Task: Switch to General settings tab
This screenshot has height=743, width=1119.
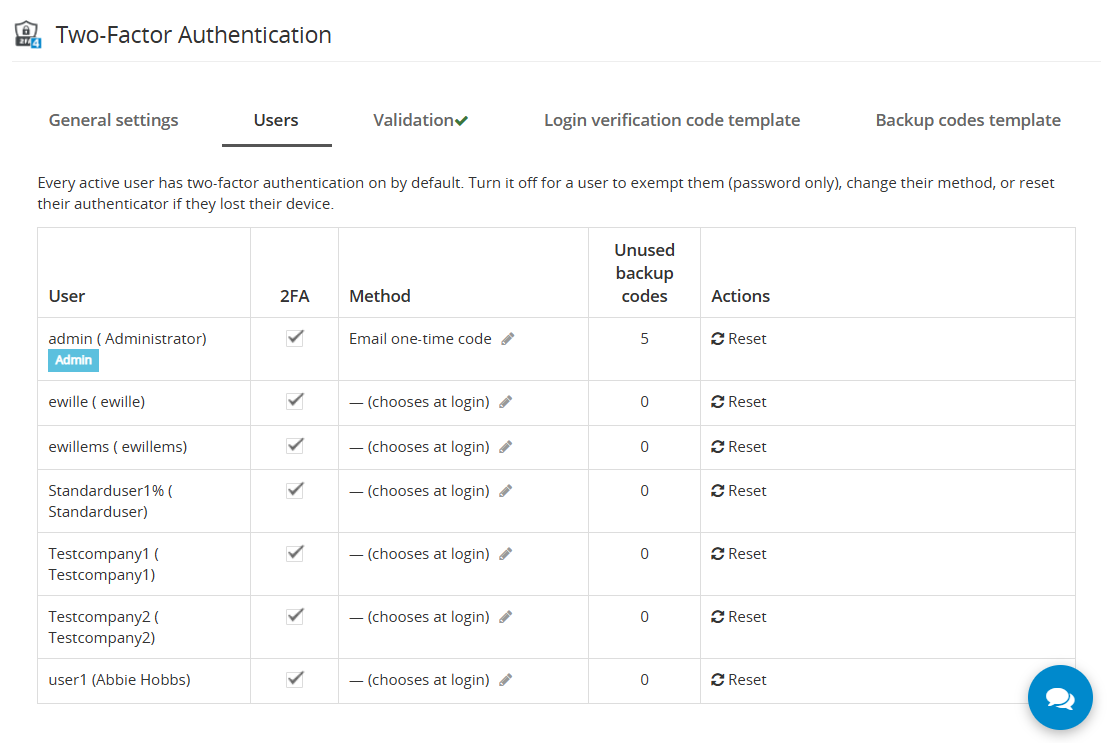Action: click(x=113, y=120)
